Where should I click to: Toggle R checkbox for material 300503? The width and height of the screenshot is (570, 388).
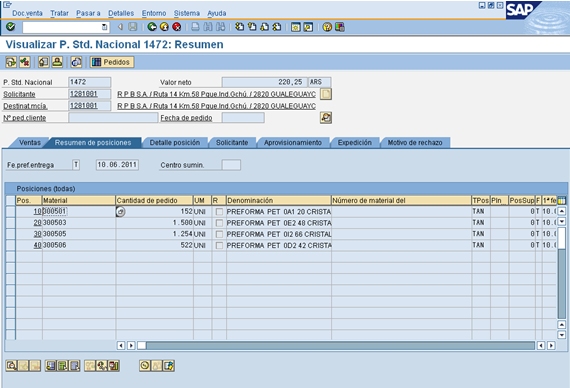(219, 223)
